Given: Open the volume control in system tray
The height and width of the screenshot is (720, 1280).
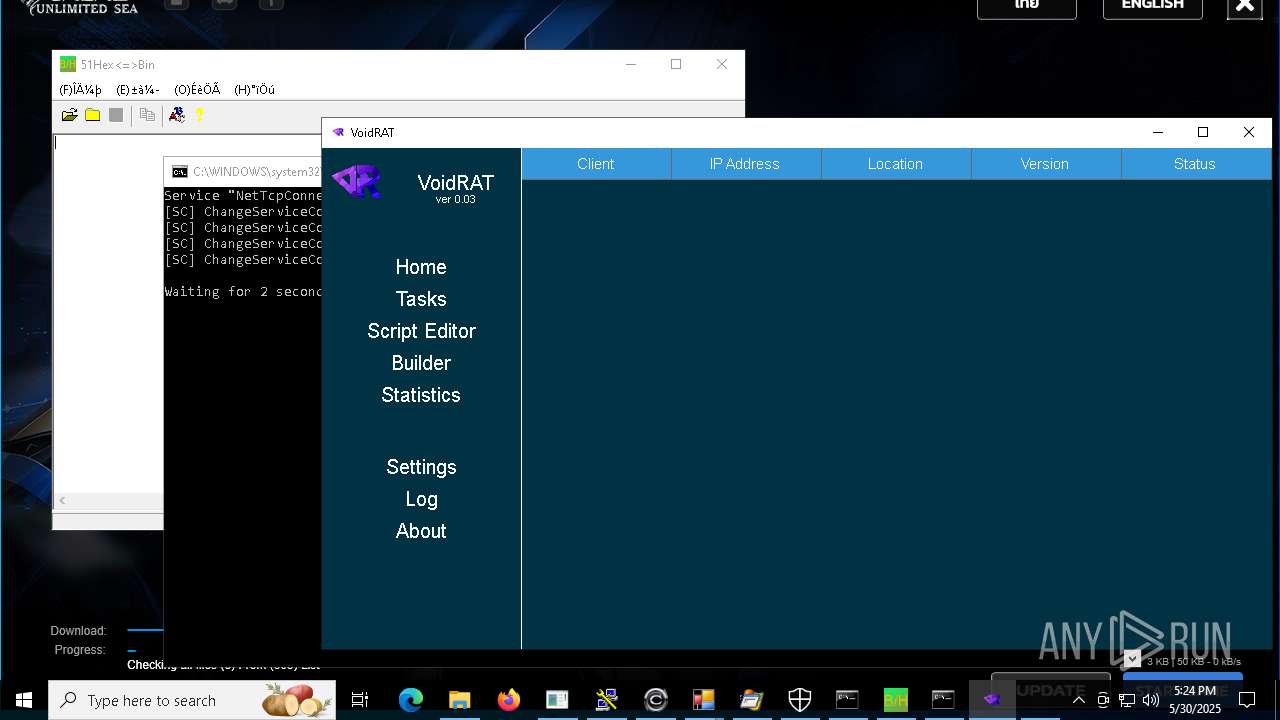Looking at the screenshot, I should click(x=1149, y=700).
